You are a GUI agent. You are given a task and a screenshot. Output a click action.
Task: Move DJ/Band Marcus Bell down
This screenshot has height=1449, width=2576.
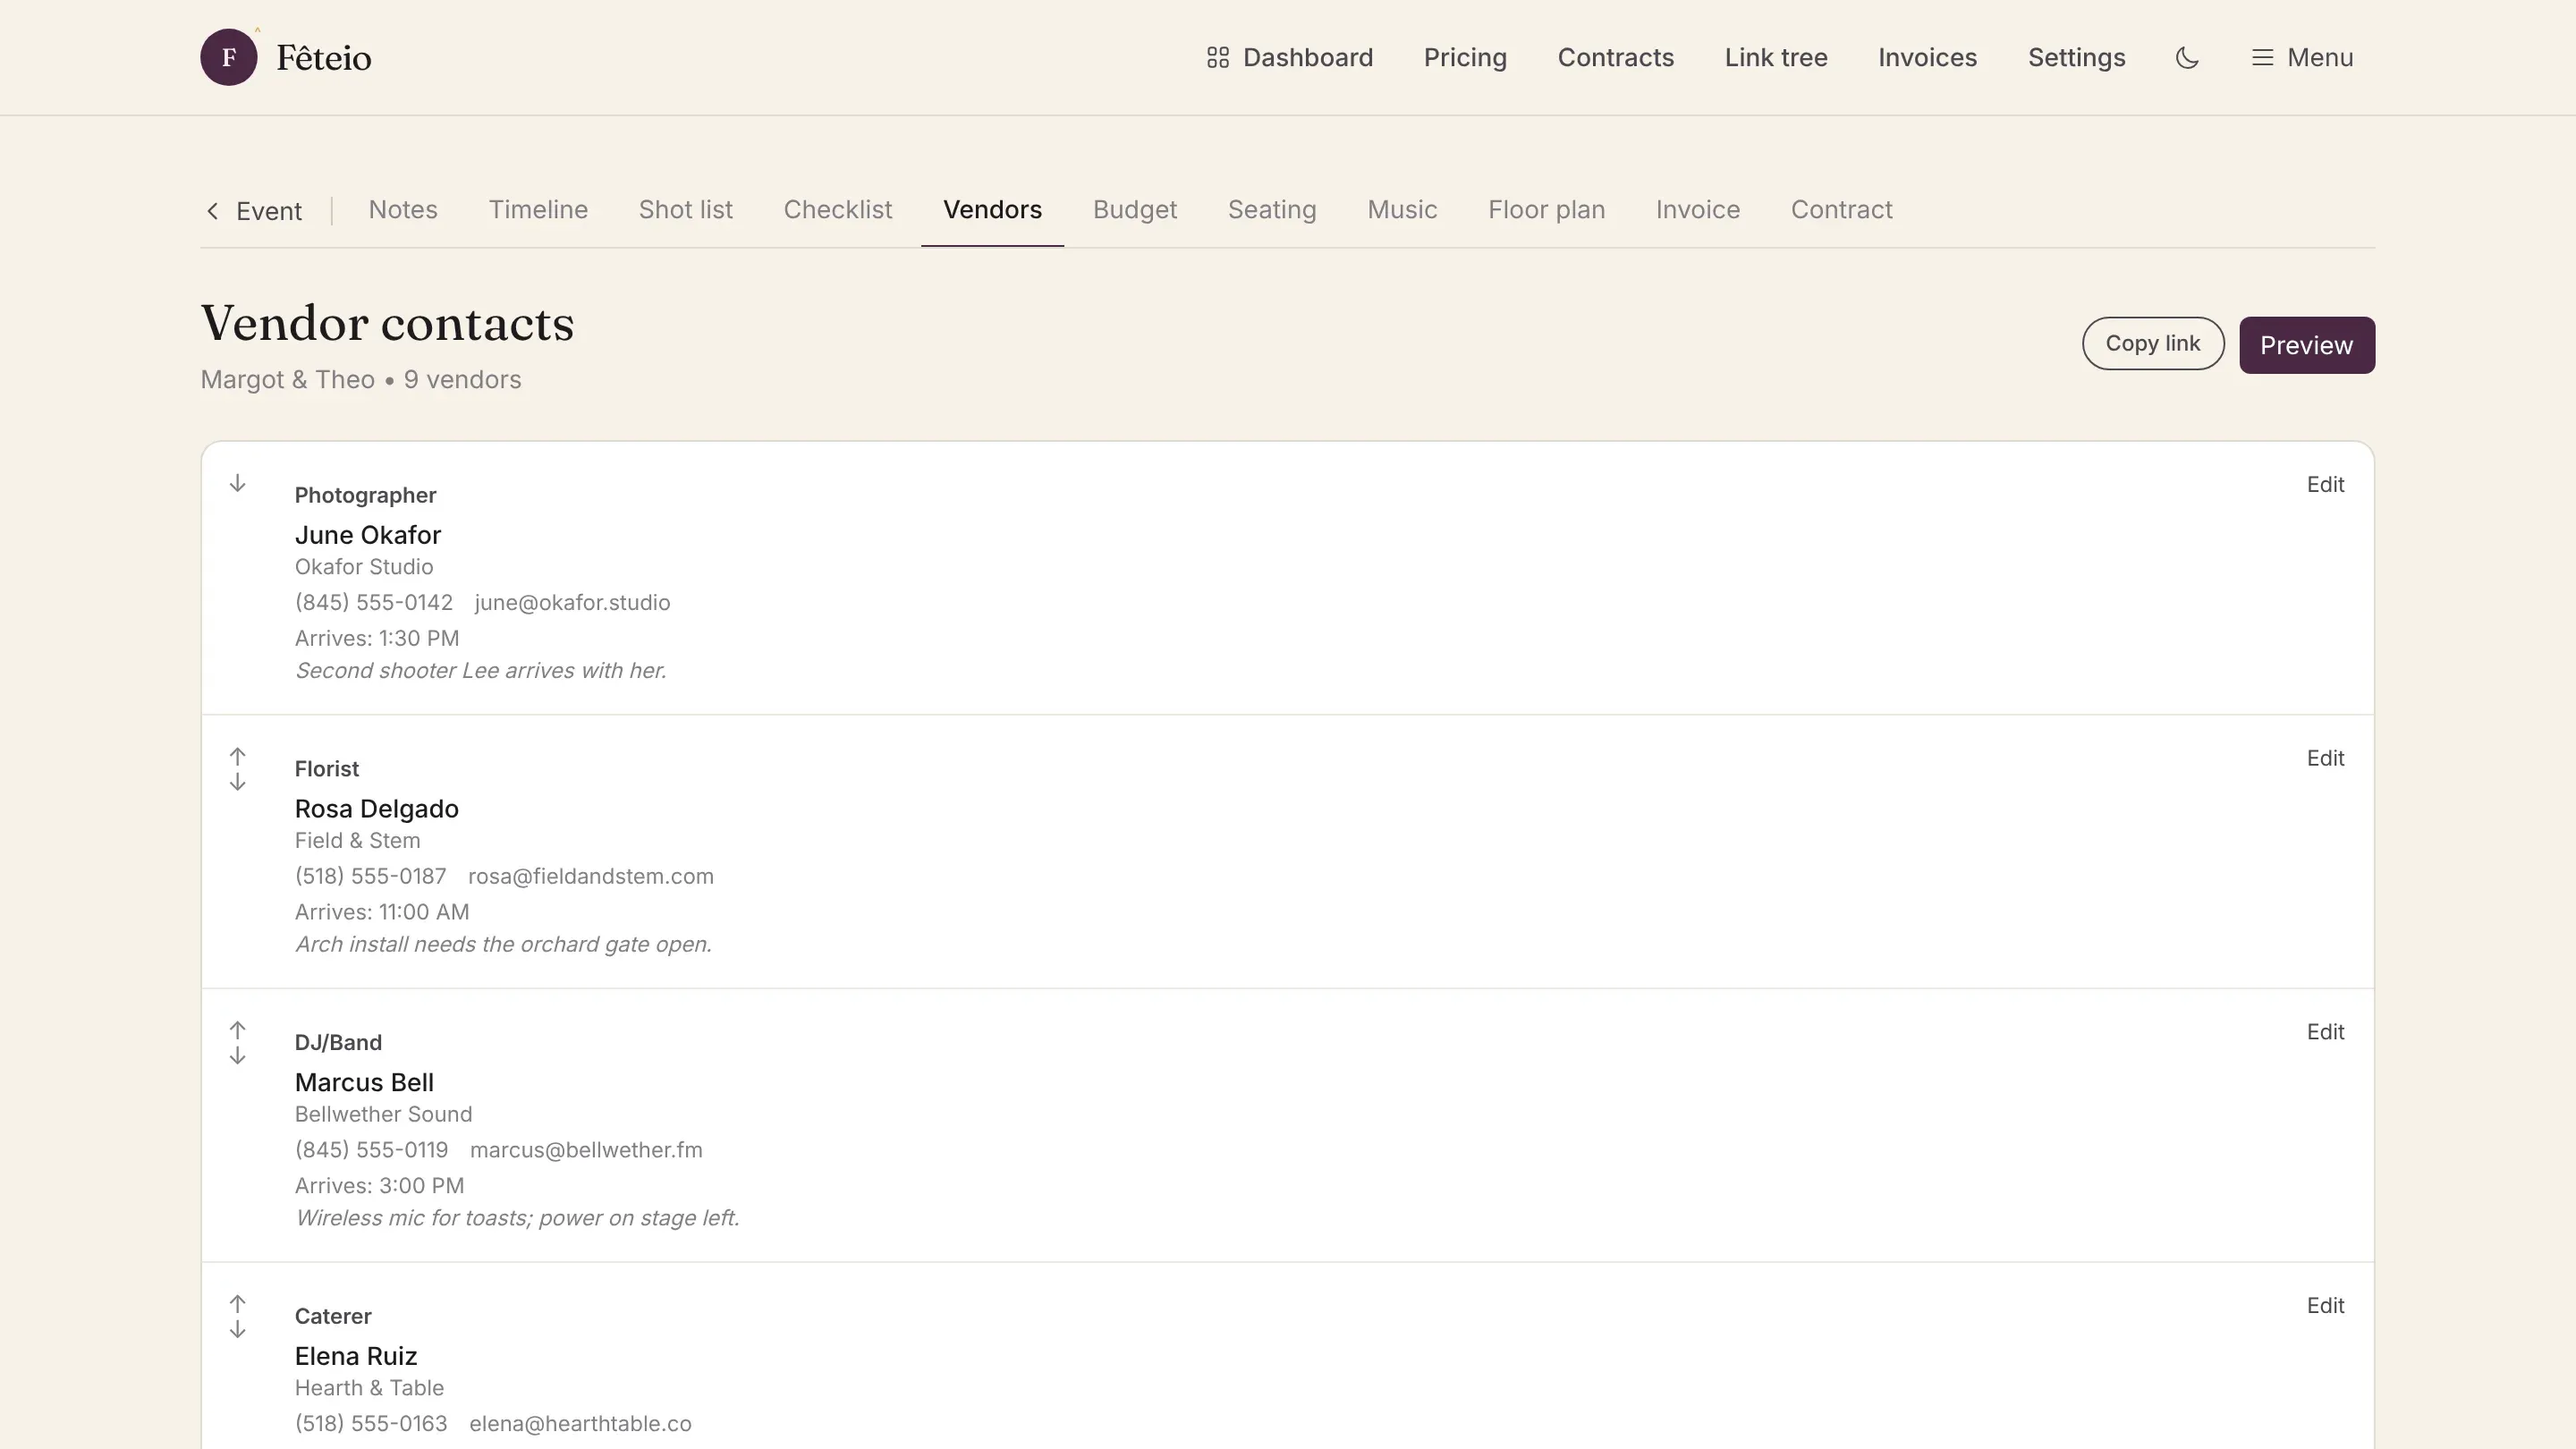point(237,1056)
